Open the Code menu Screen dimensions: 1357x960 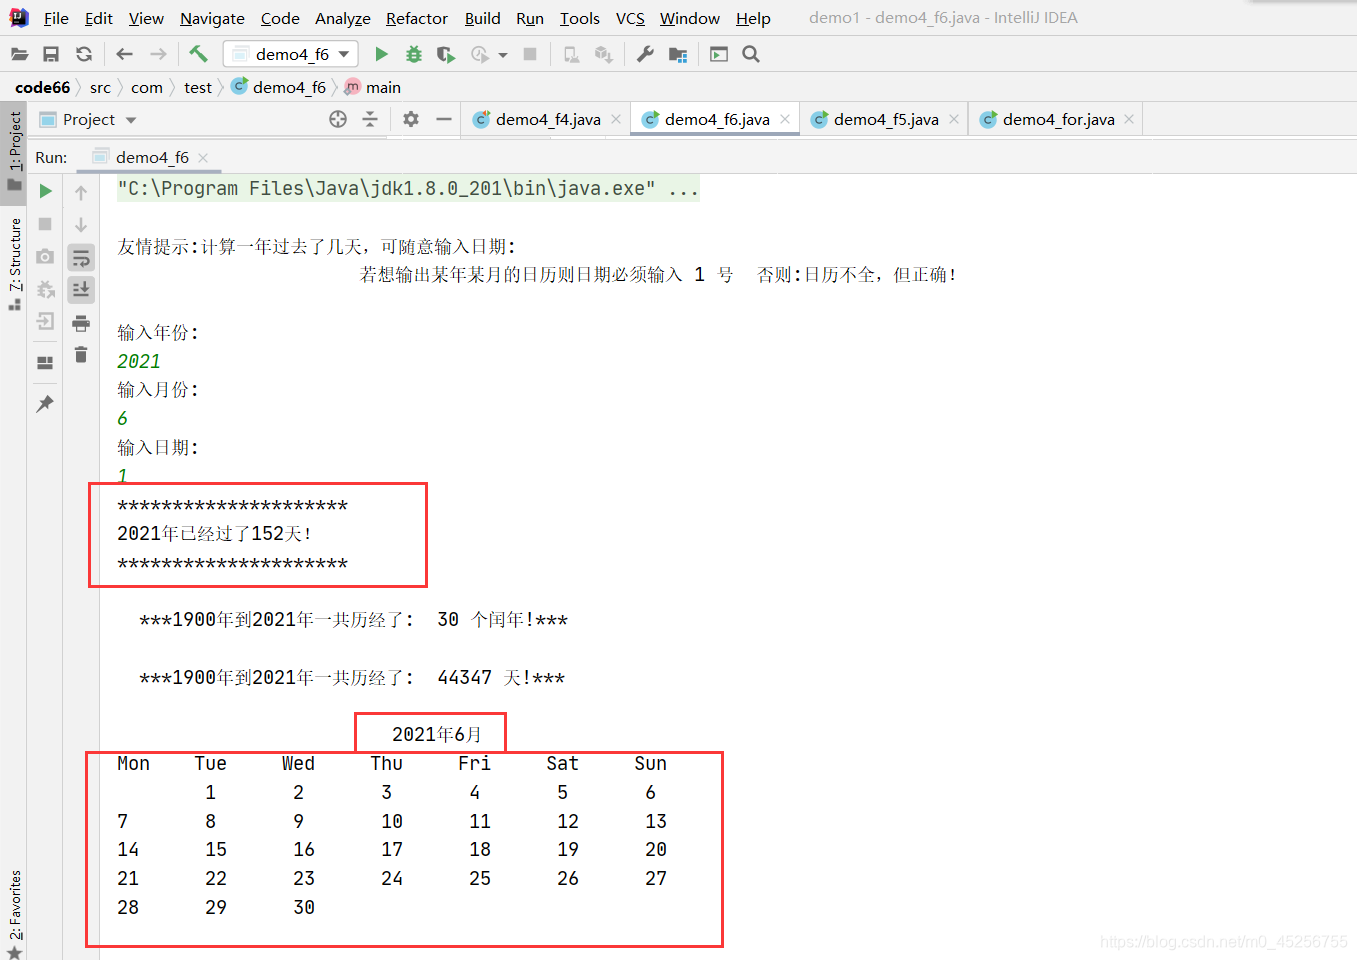[x=280, y=18]
